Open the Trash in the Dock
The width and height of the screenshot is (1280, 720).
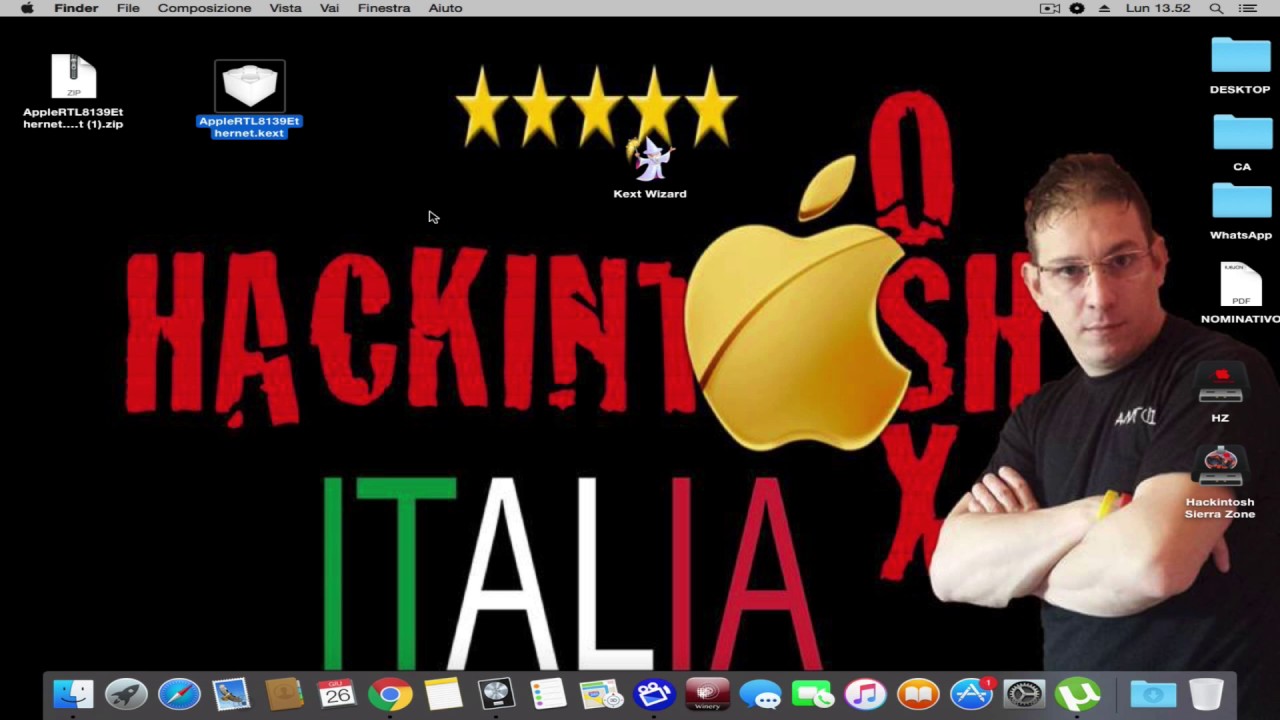tap(1206, 694)
